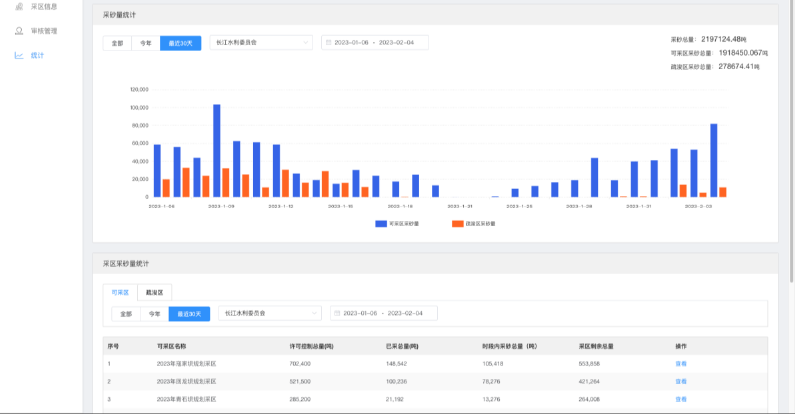This screenshot has height=414, width=795.
Task: Select 全部 filter in 采砂量统计 panel
Action: point(117,43)
